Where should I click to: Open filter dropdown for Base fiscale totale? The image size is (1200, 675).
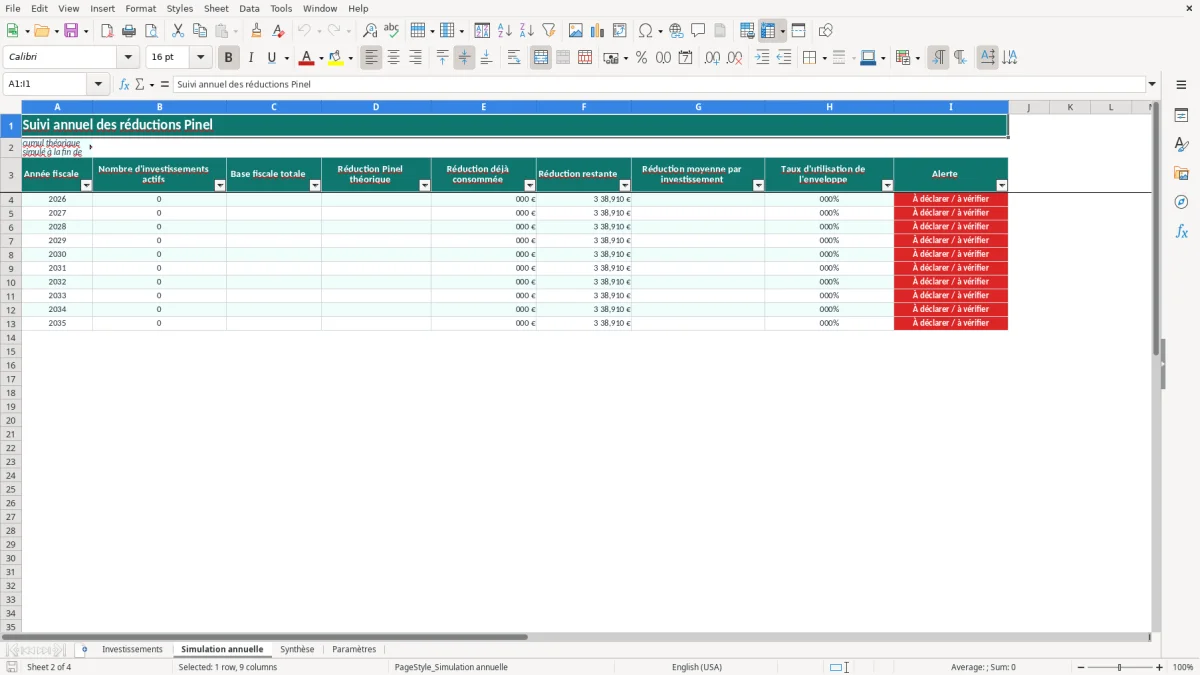[x=315, y=186]
